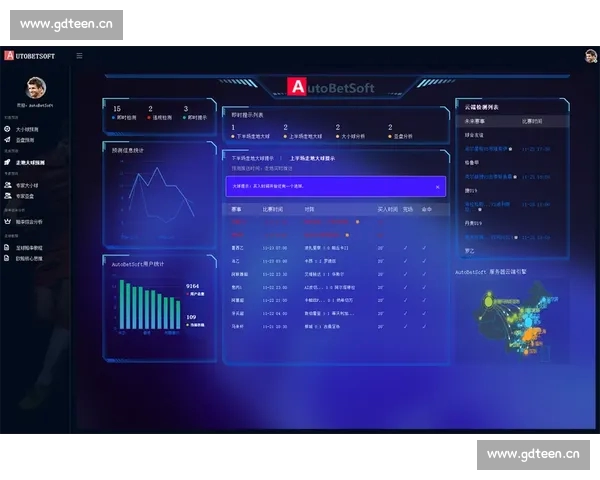
Task: Close the blue notification banner
Action: (437, 187)
